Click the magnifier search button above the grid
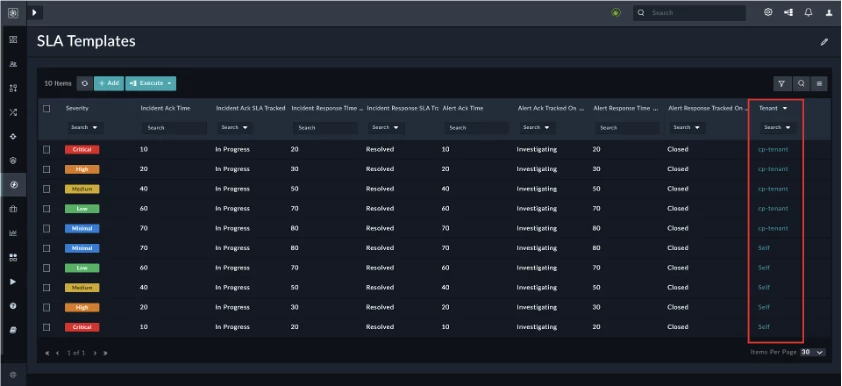 (801, 83)
